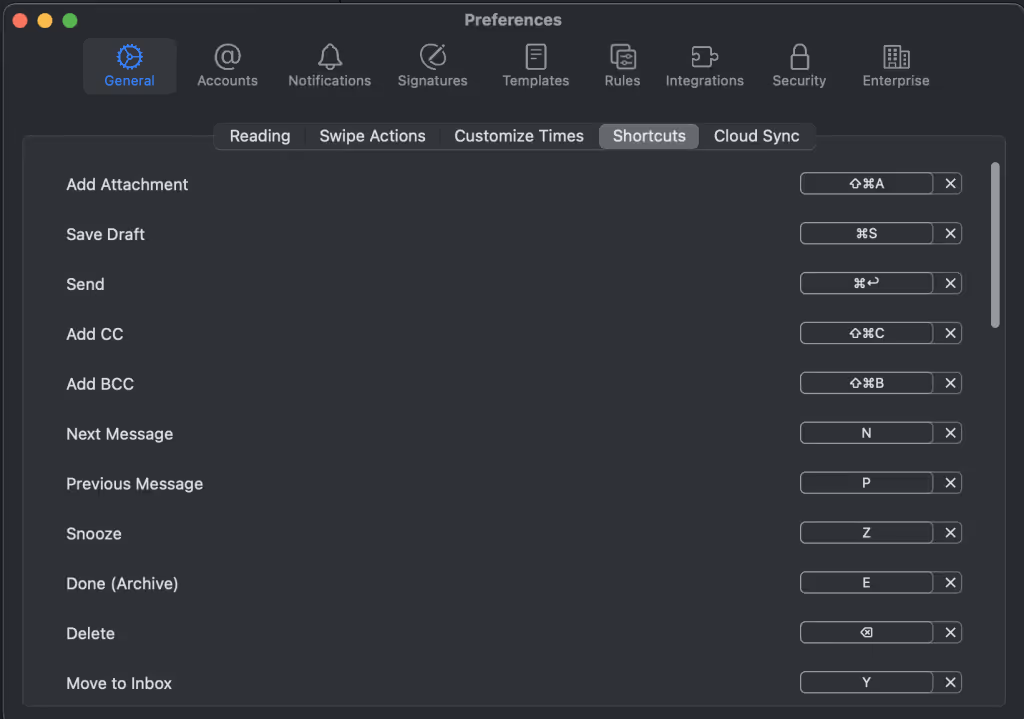Zoom the Preferences window with green button
1024x719 pixels.
click(x=70, y=21)
